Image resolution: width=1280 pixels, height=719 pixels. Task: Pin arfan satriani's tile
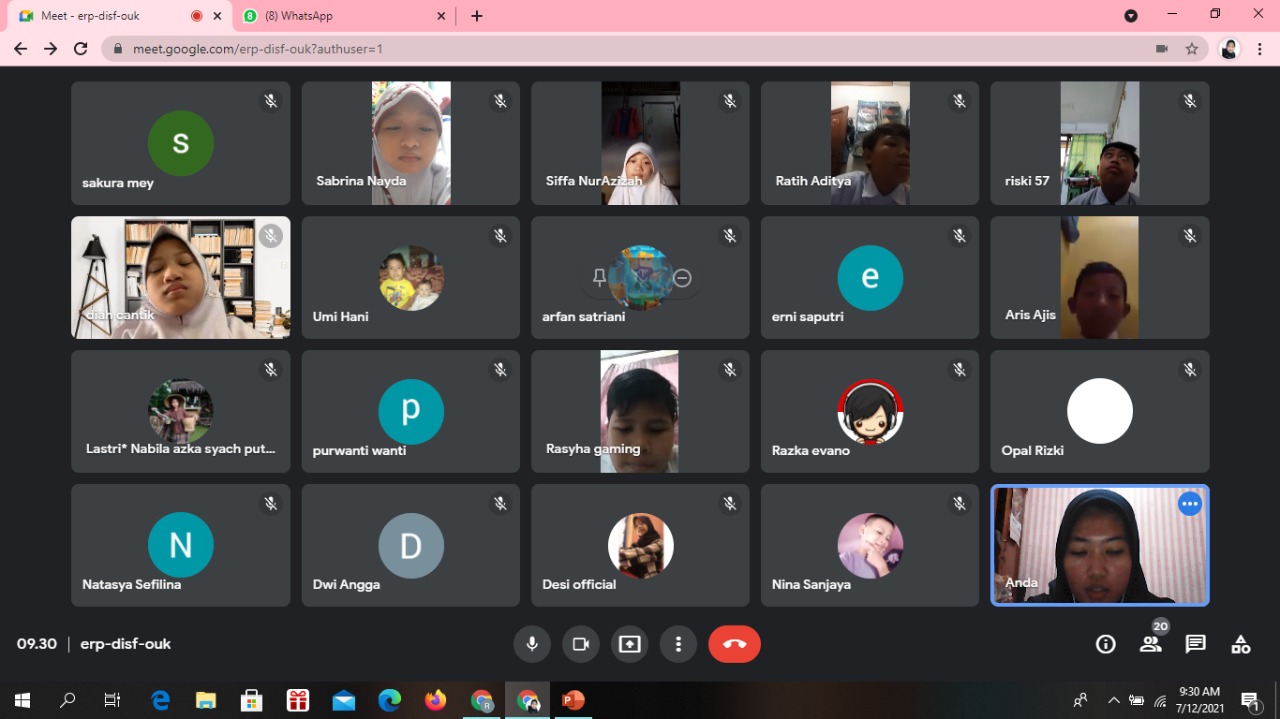tap(599, 278)
